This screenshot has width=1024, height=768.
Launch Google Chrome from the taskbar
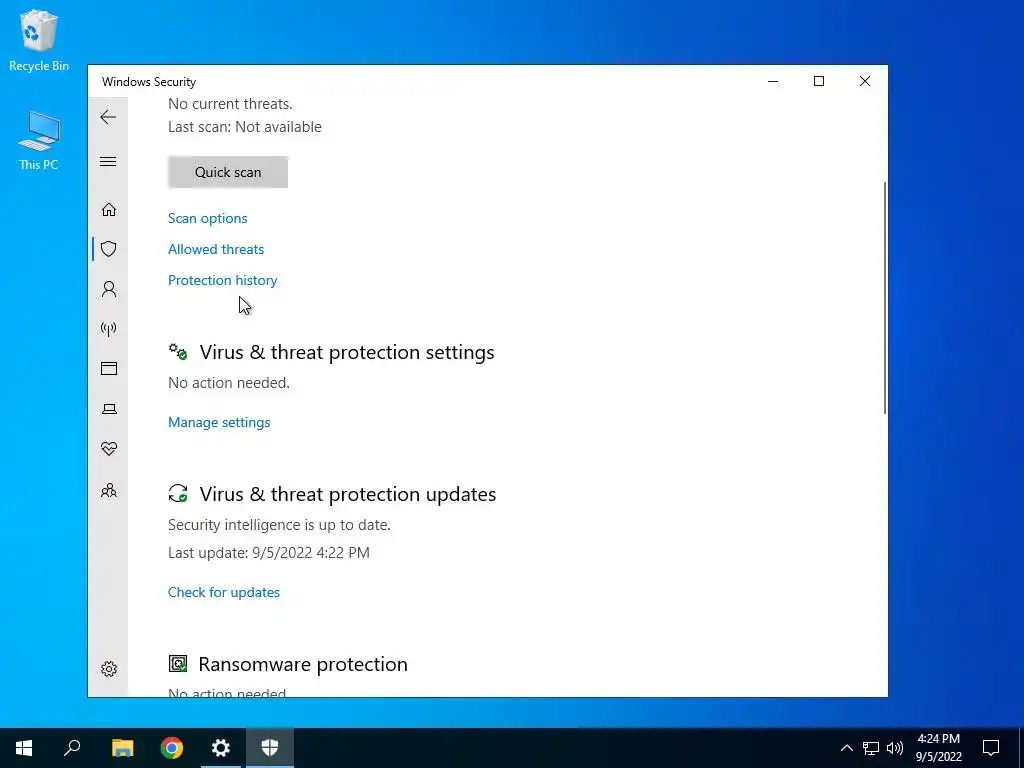click(172, 748)
